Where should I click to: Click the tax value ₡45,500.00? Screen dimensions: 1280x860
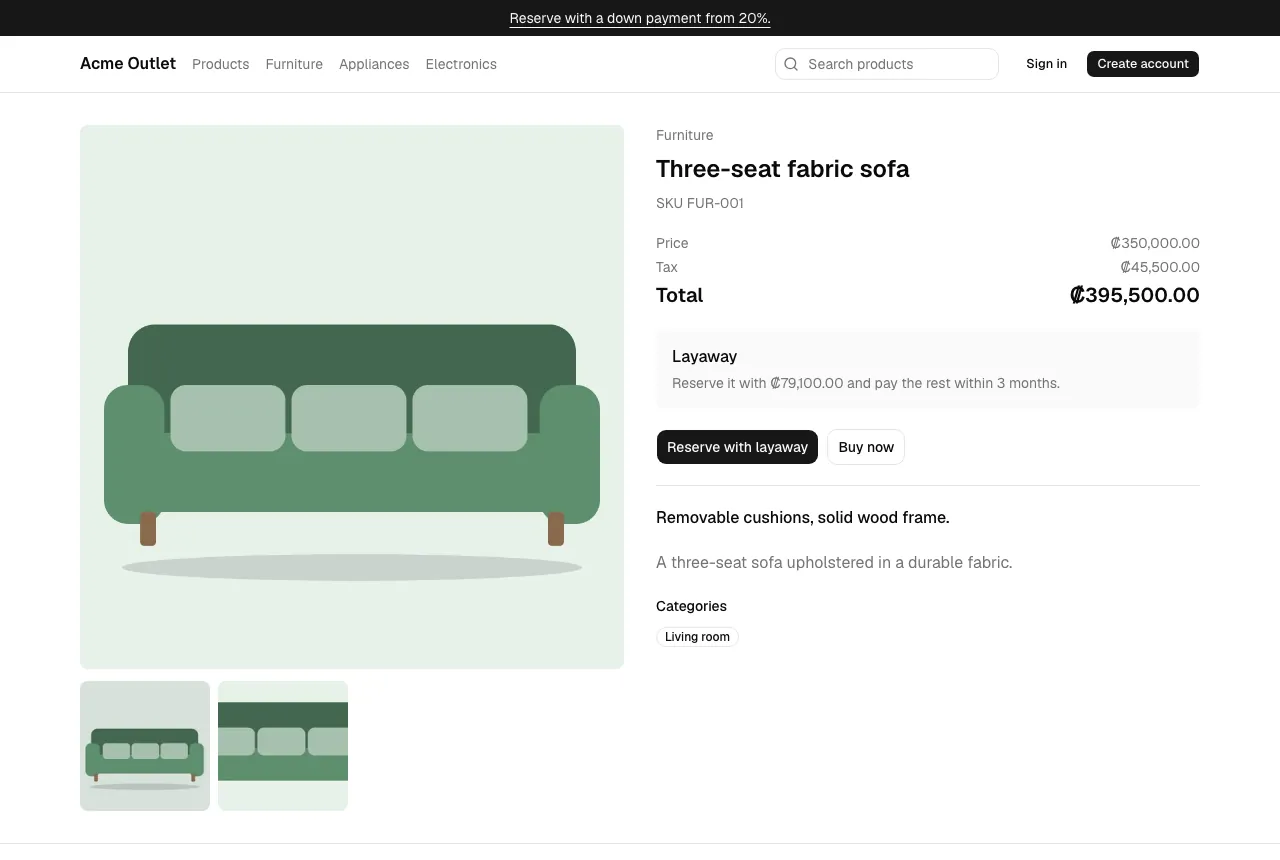1160,267
